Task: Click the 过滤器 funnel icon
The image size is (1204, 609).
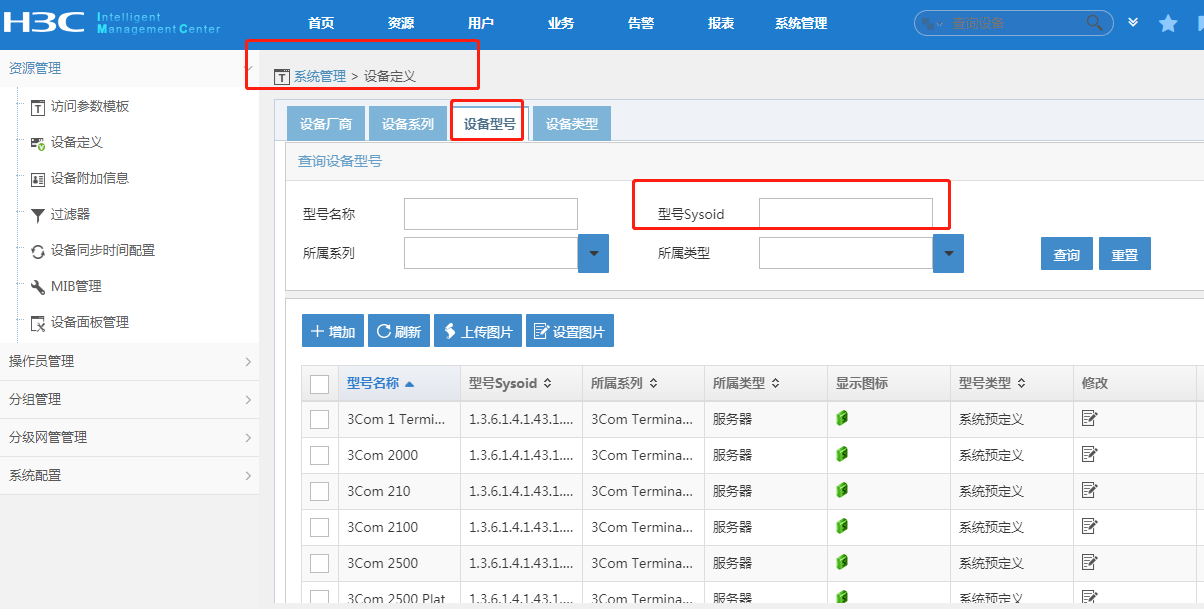Action: [38, 215]
